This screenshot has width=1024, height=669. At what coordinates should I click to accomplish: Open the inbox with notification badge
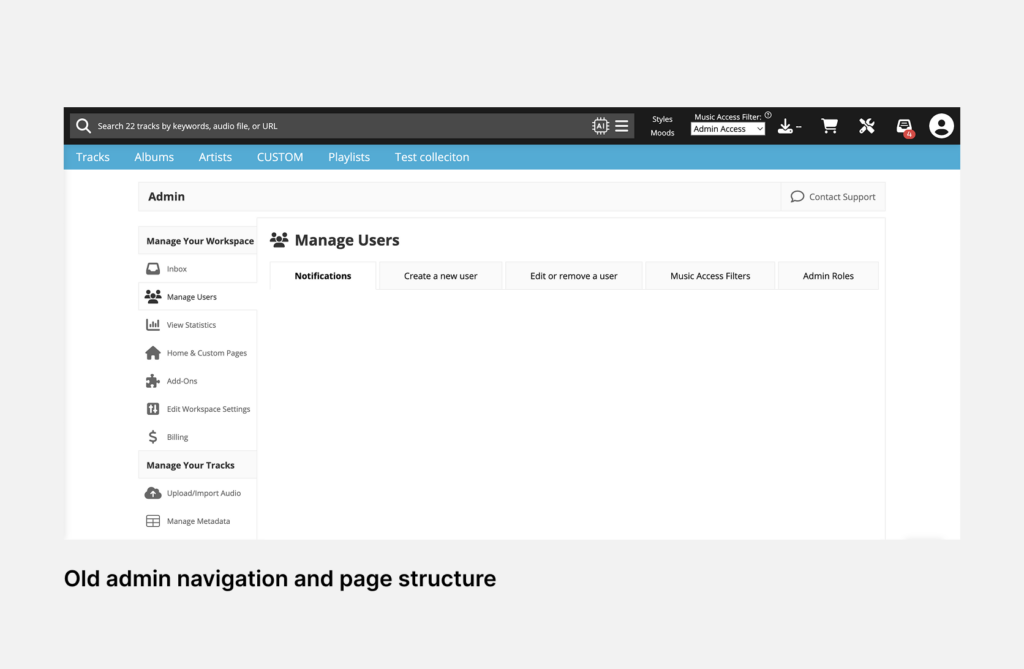(904, 126)
